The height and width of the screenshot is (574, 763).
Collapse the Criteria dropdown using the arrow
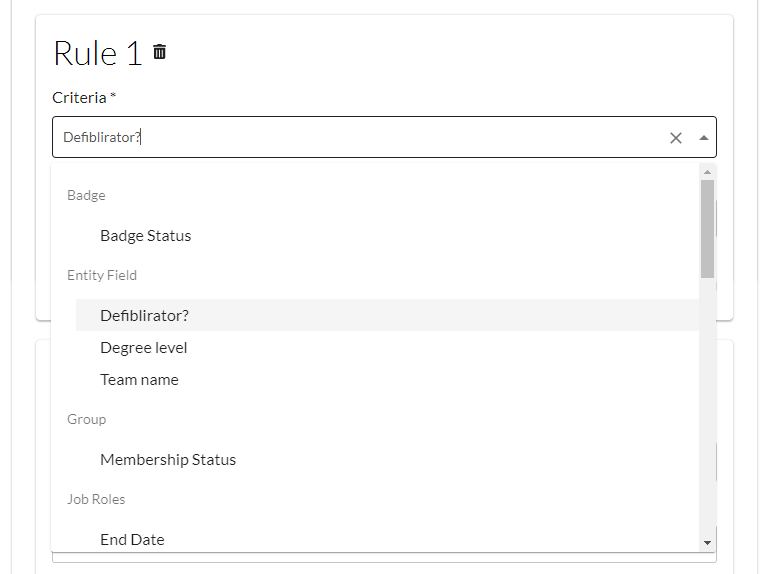[703, 138]
